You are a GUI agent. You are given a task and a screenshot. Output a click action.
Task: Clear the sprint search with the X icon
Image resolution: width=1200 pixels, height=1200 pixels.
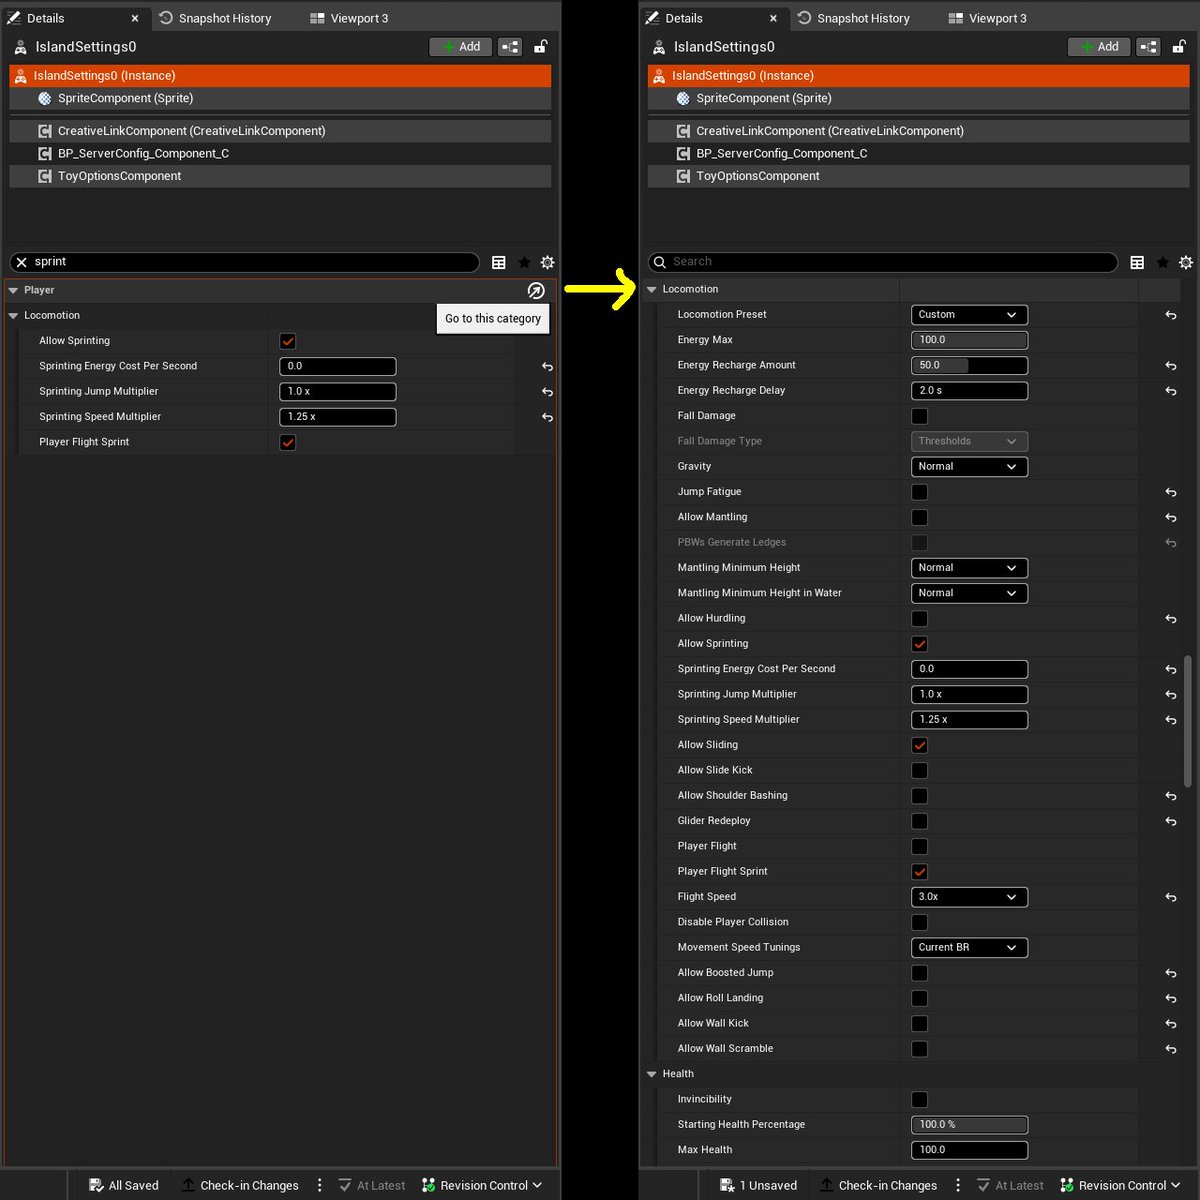(21, 262)
